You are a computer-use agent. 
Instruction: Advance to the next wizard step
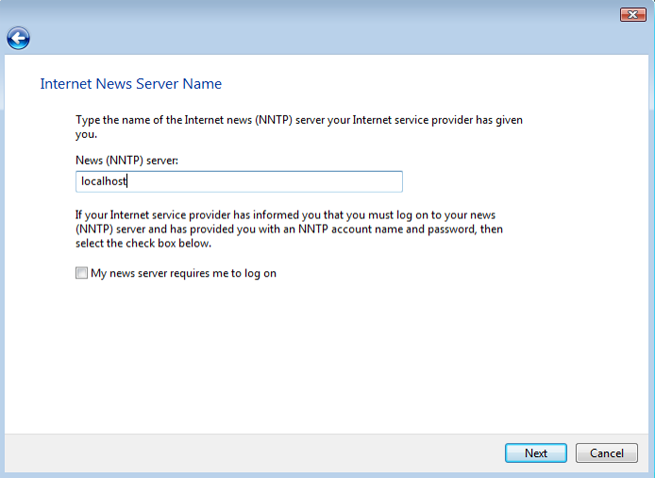click(x=535, y=453)
